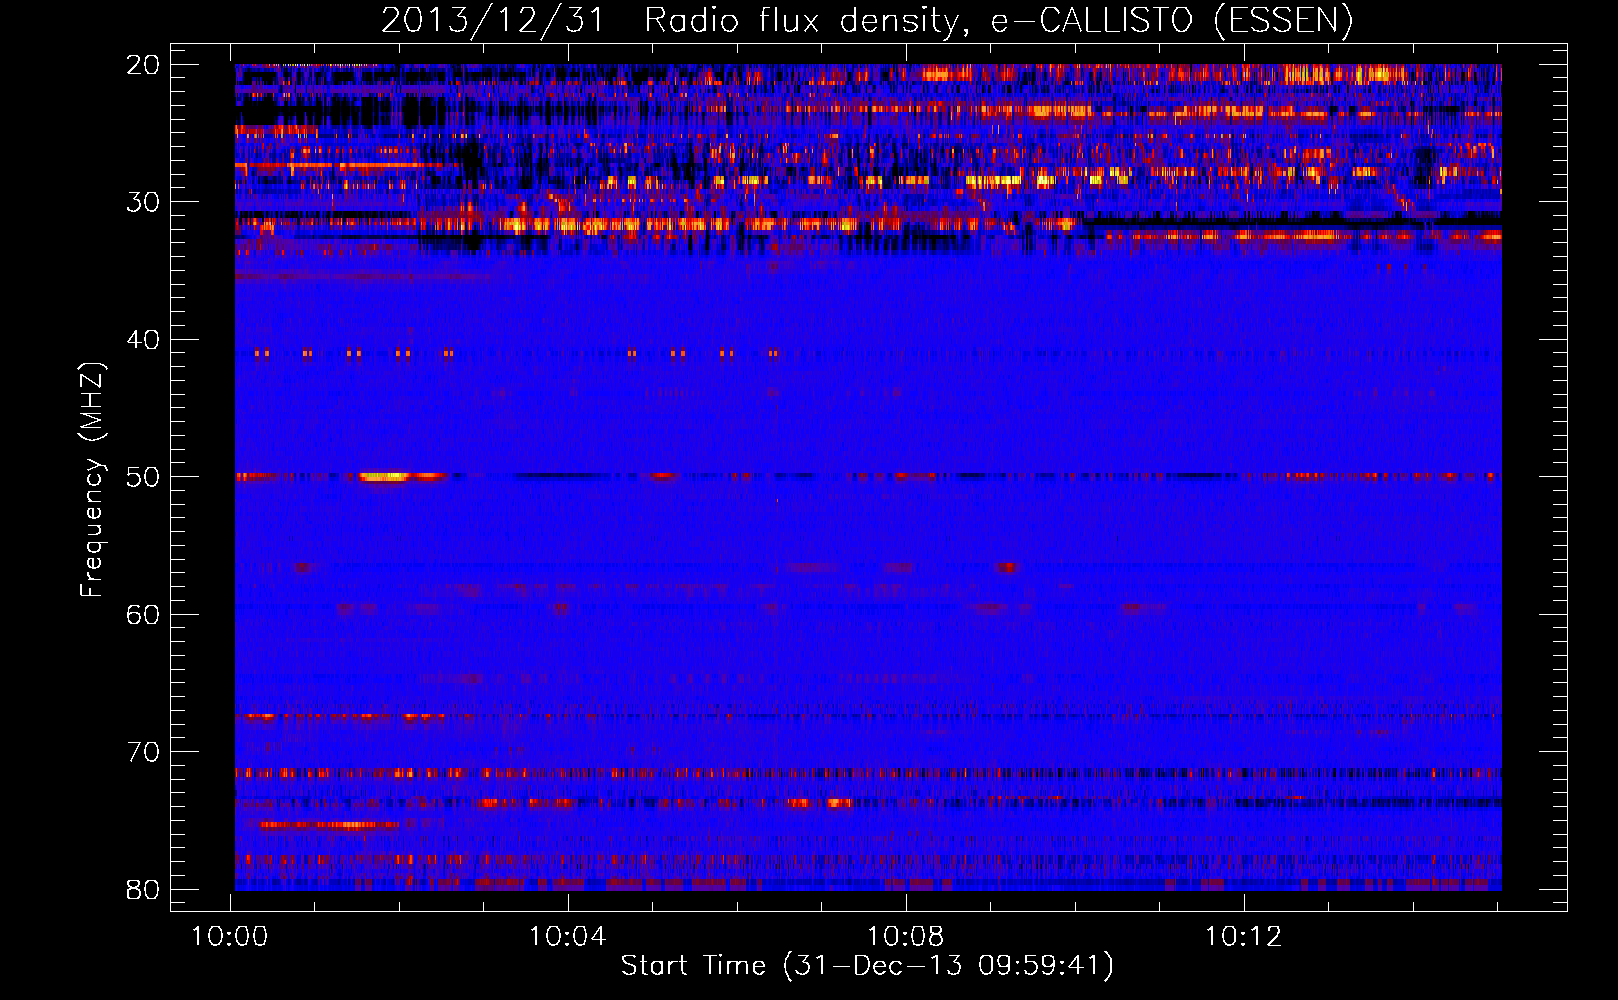Click the '10:08' time tick label
Viewport: 1618px width, 1000px height.
click(x=906, y=937)
